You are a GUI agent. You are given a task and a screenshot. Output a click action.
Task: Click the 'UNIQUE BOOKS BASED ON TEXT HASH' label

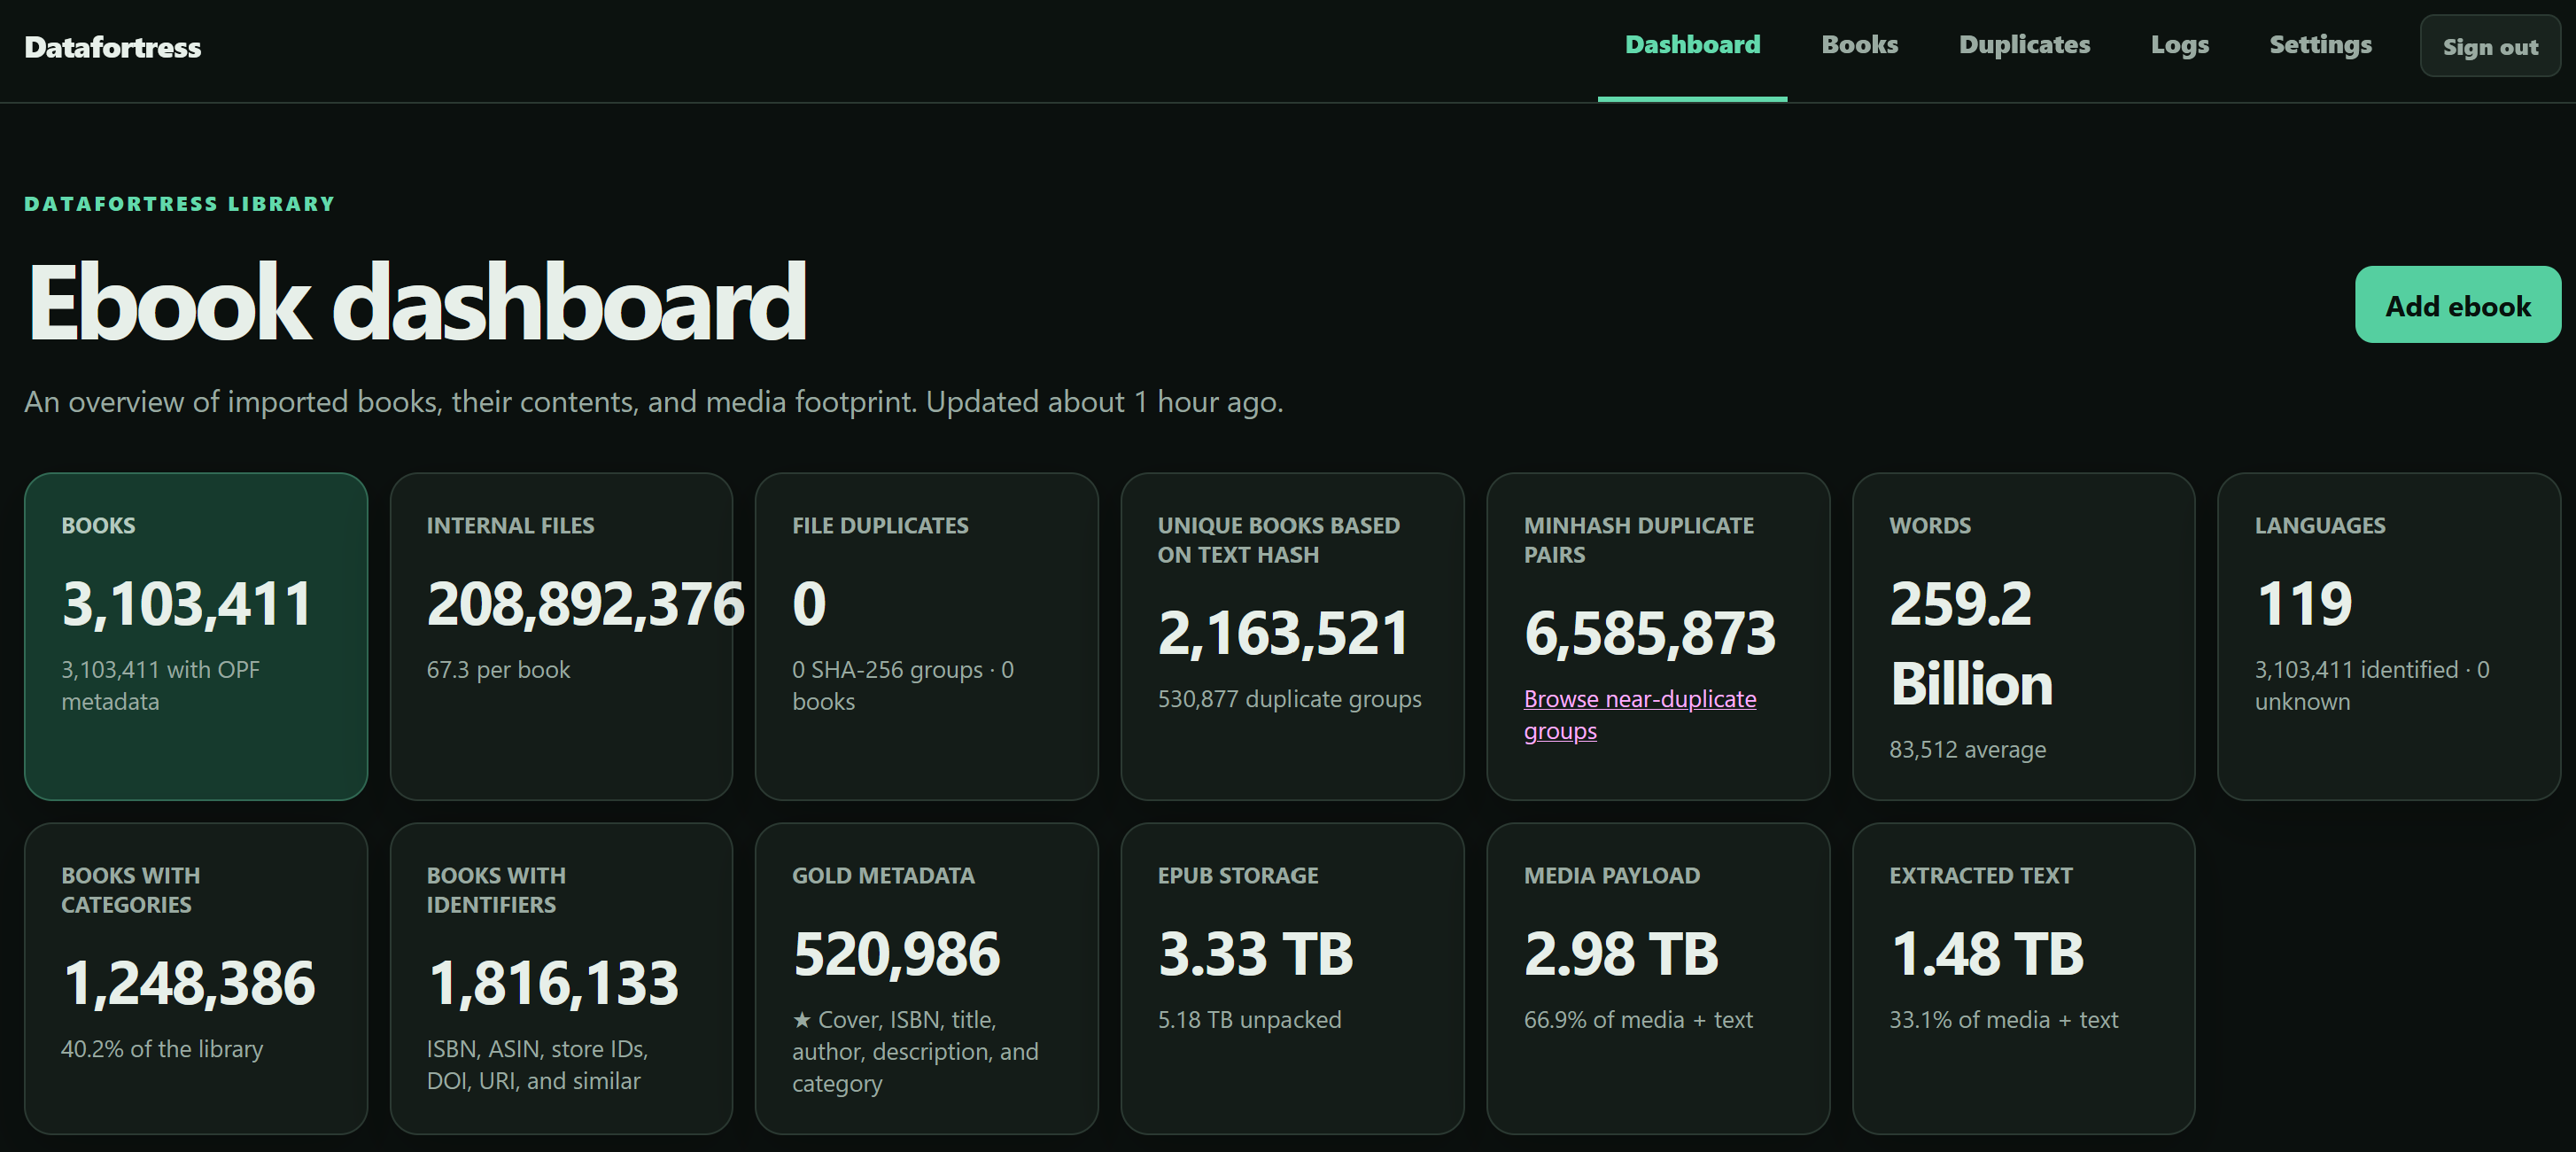[1279, 540]
